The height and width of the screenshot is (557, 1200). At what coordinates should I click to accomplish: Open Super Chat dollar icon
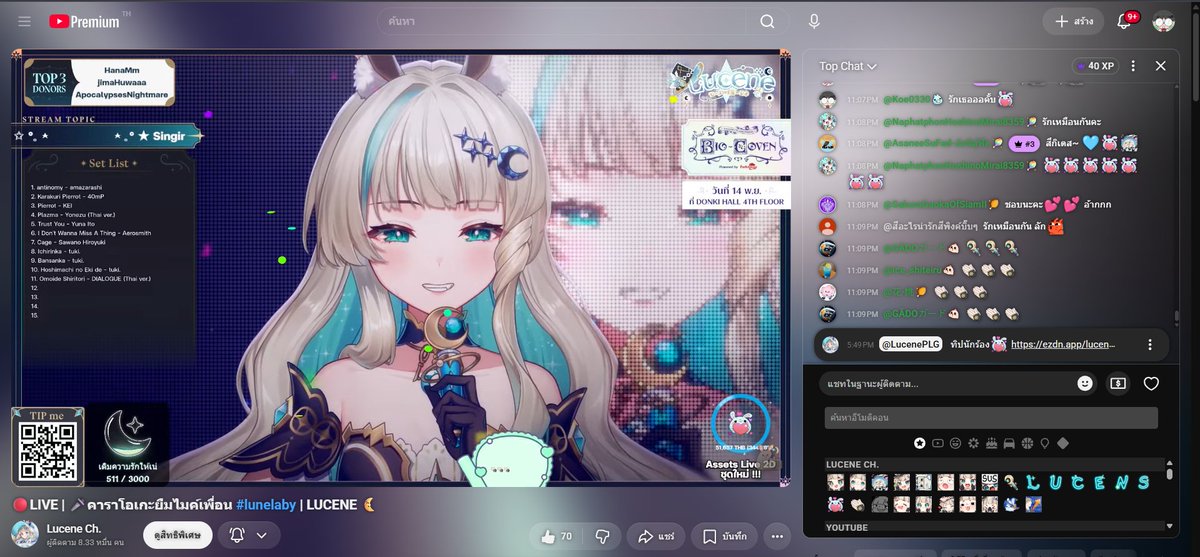pyautogui.click(x=1118, y=383)
